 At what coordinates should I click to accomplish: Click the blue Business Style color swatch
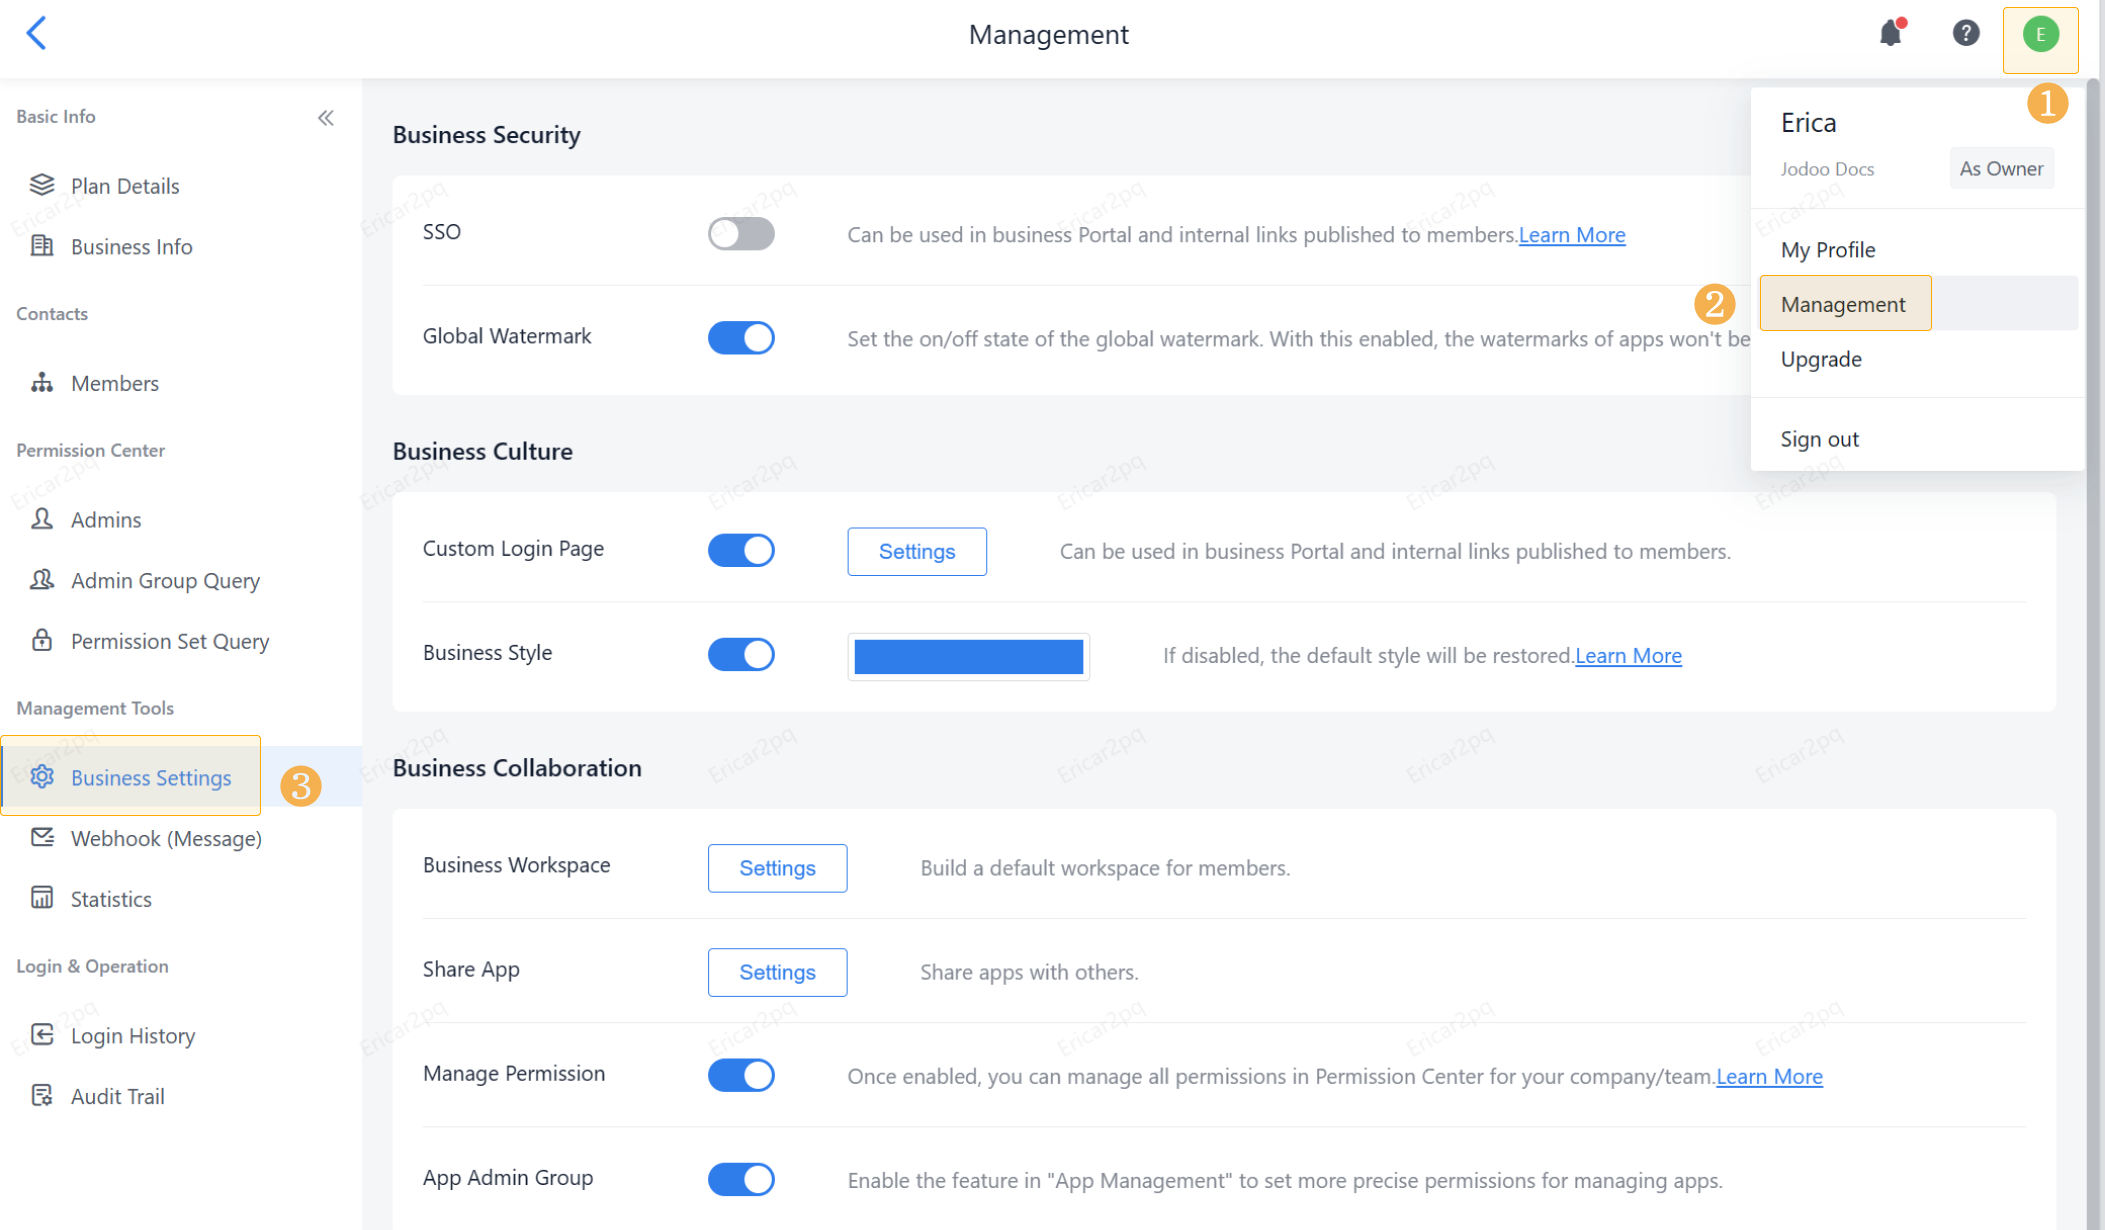968,657
